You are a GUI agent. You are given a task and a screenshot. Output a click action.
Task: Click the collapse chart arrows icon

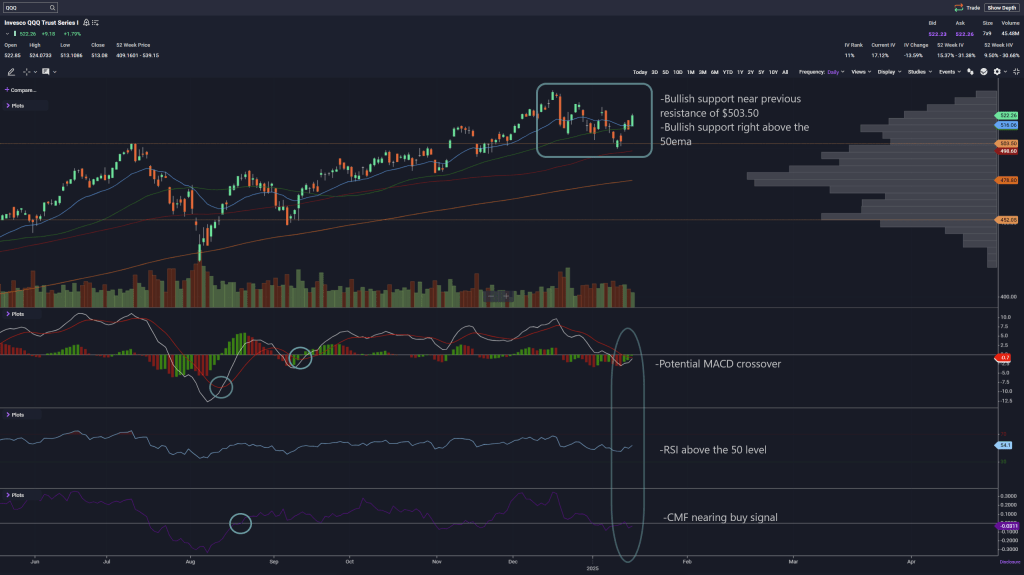pyautogui.click(x=1016, y=72)
